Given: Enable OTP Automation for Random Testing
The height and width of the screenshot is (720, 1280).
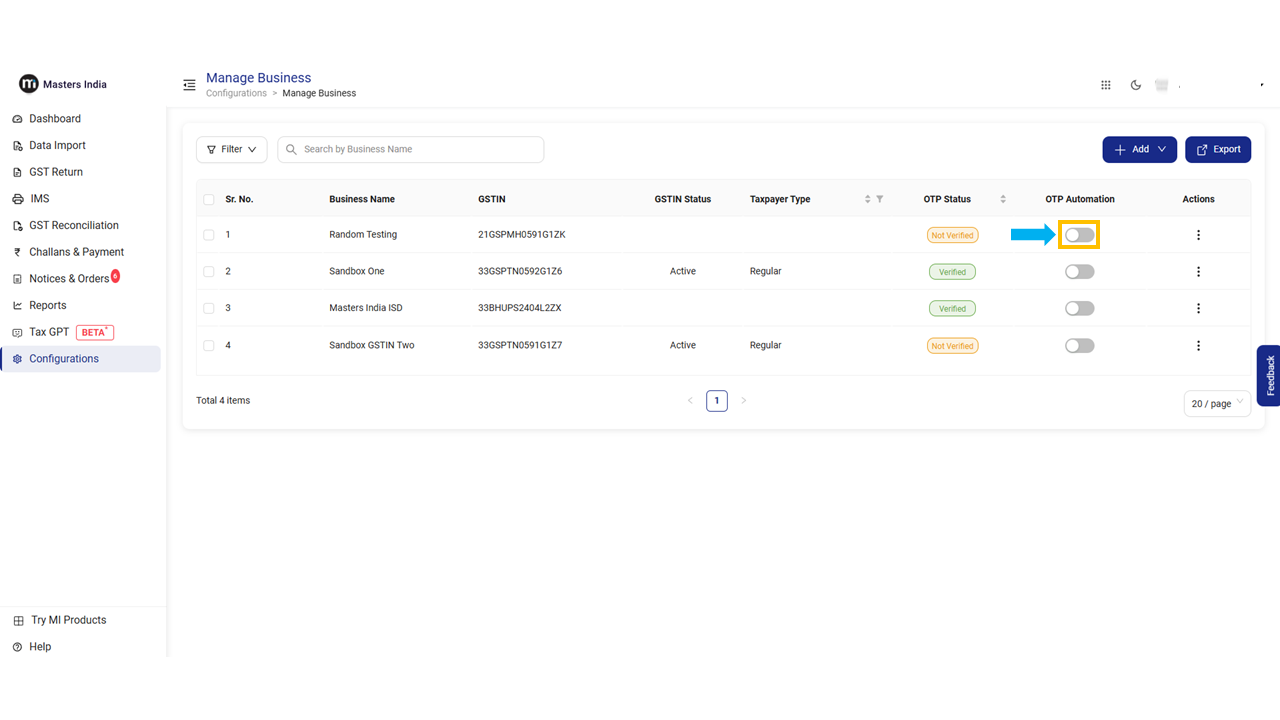Looking at the screenshot, I should pos(1079,235).
